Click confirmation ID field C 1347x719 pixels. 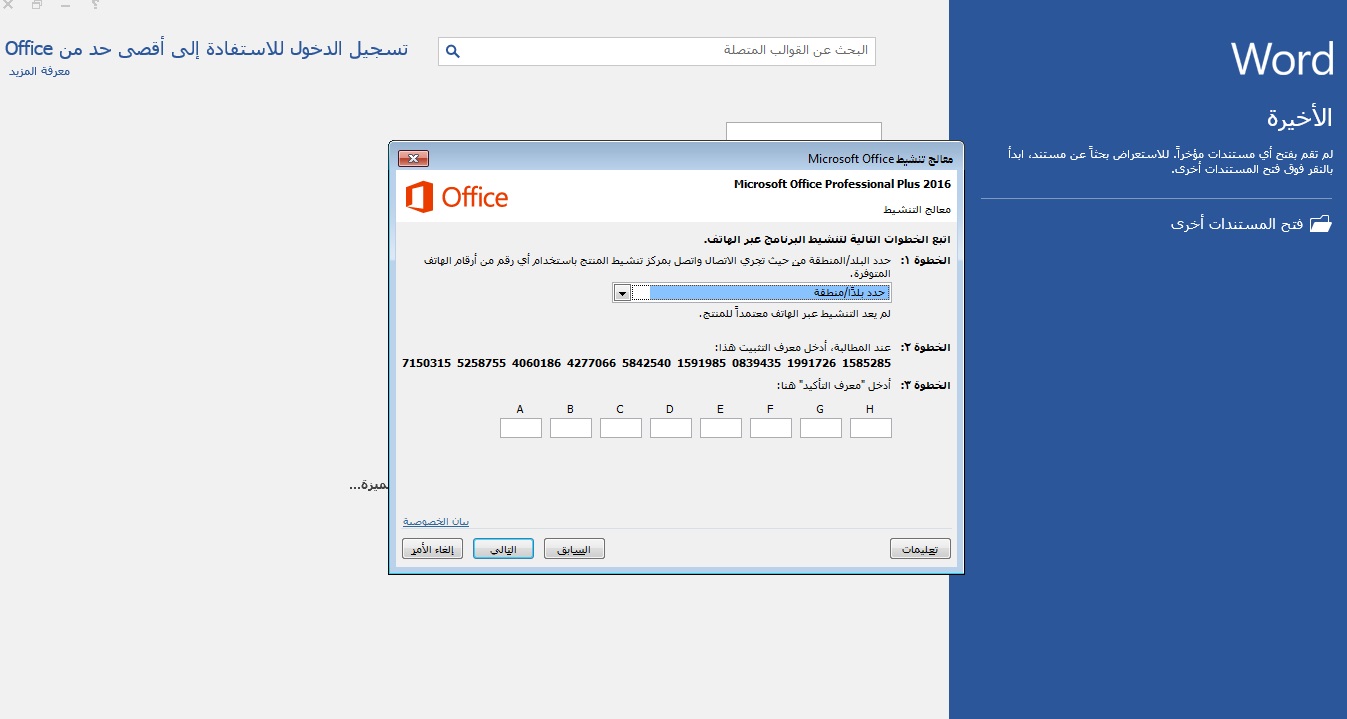coord(621,428)
